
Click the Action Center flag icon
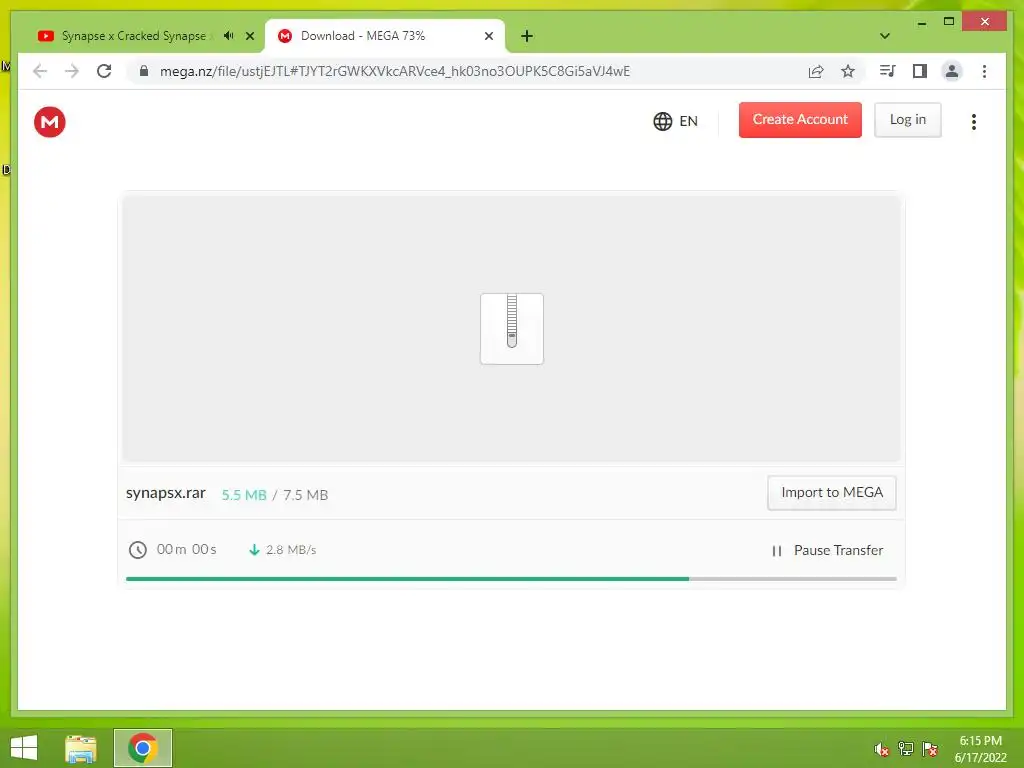pyautogui.click(x=930, y=749)
